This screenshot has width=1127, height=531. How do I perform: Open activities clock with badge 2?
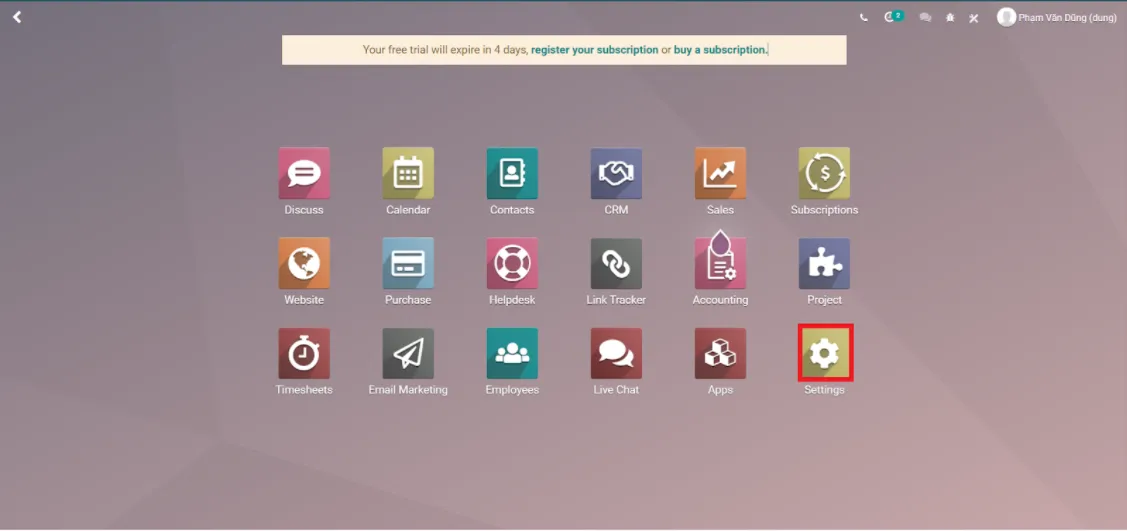(893, 17)
